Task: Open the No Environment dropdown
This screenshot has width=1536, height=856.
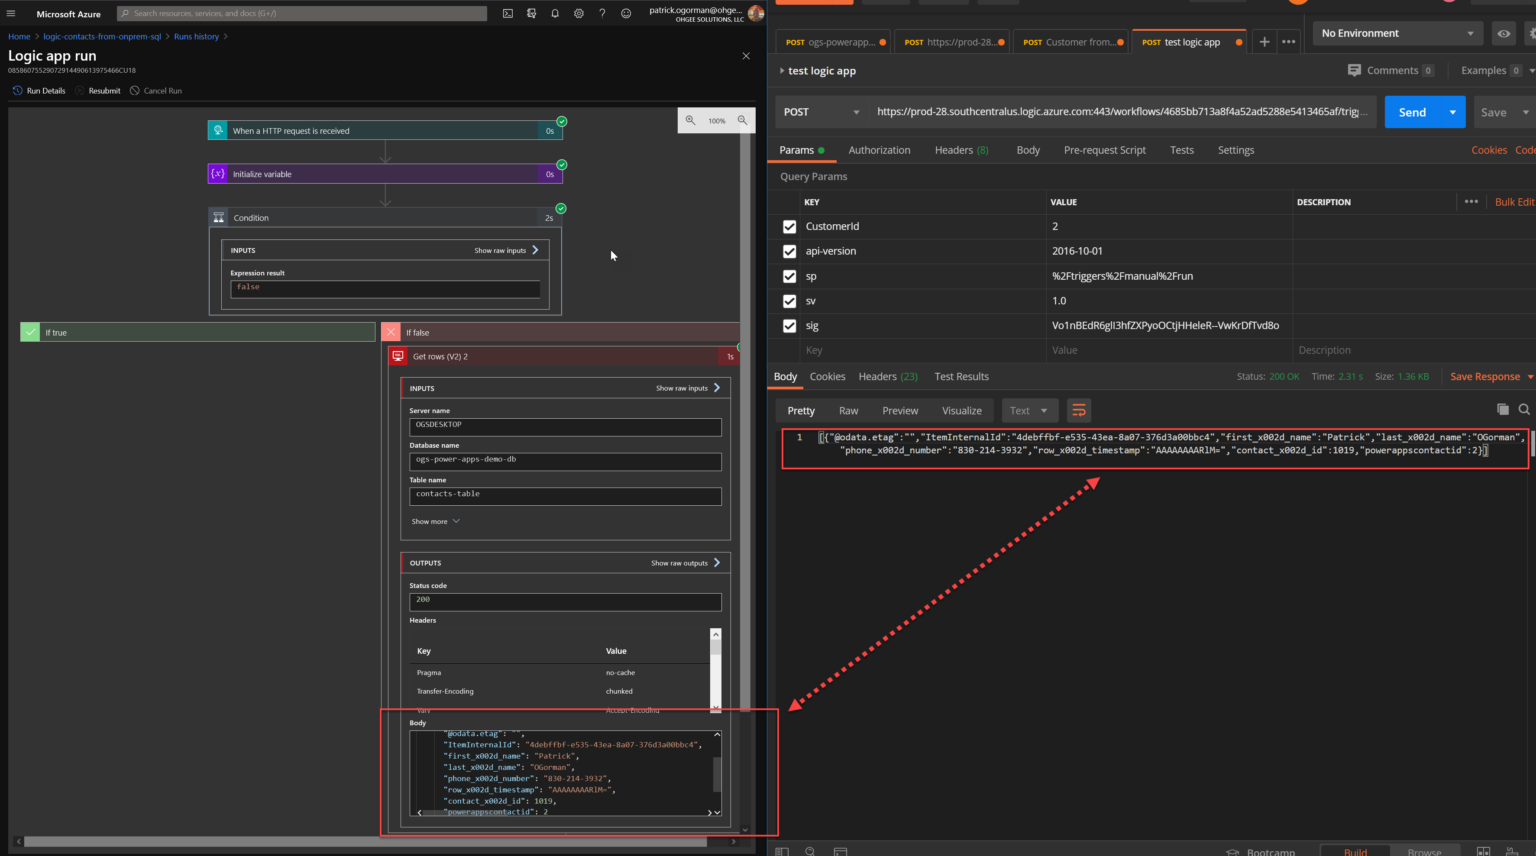Action: pyautogui.click(x=1396, y=33)
